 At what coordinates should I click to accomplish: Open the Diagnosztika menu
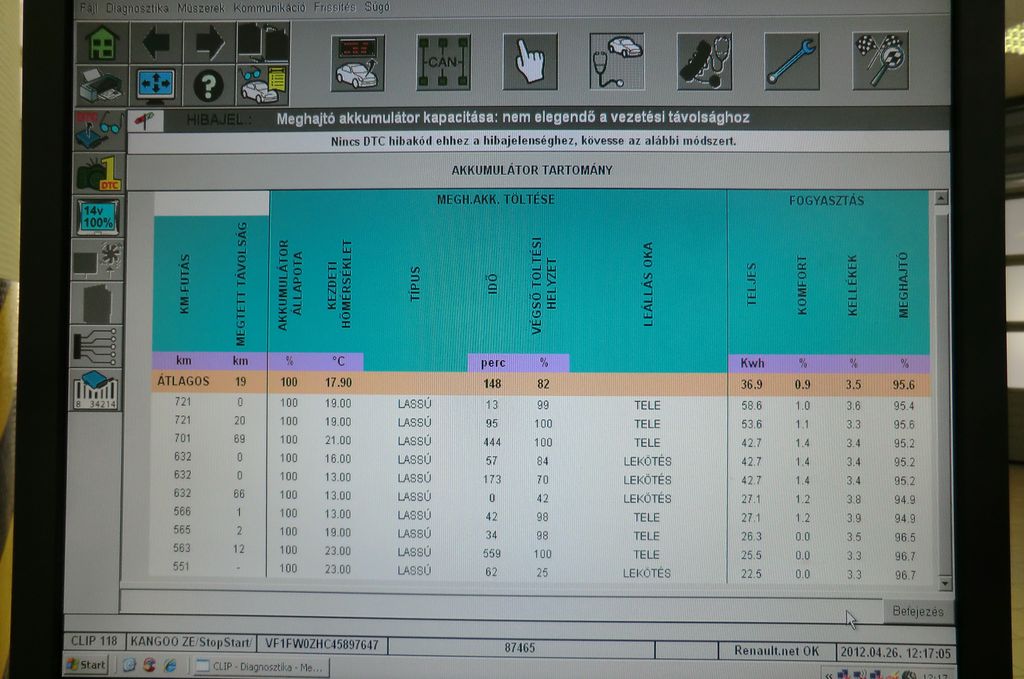click(136, 7)
